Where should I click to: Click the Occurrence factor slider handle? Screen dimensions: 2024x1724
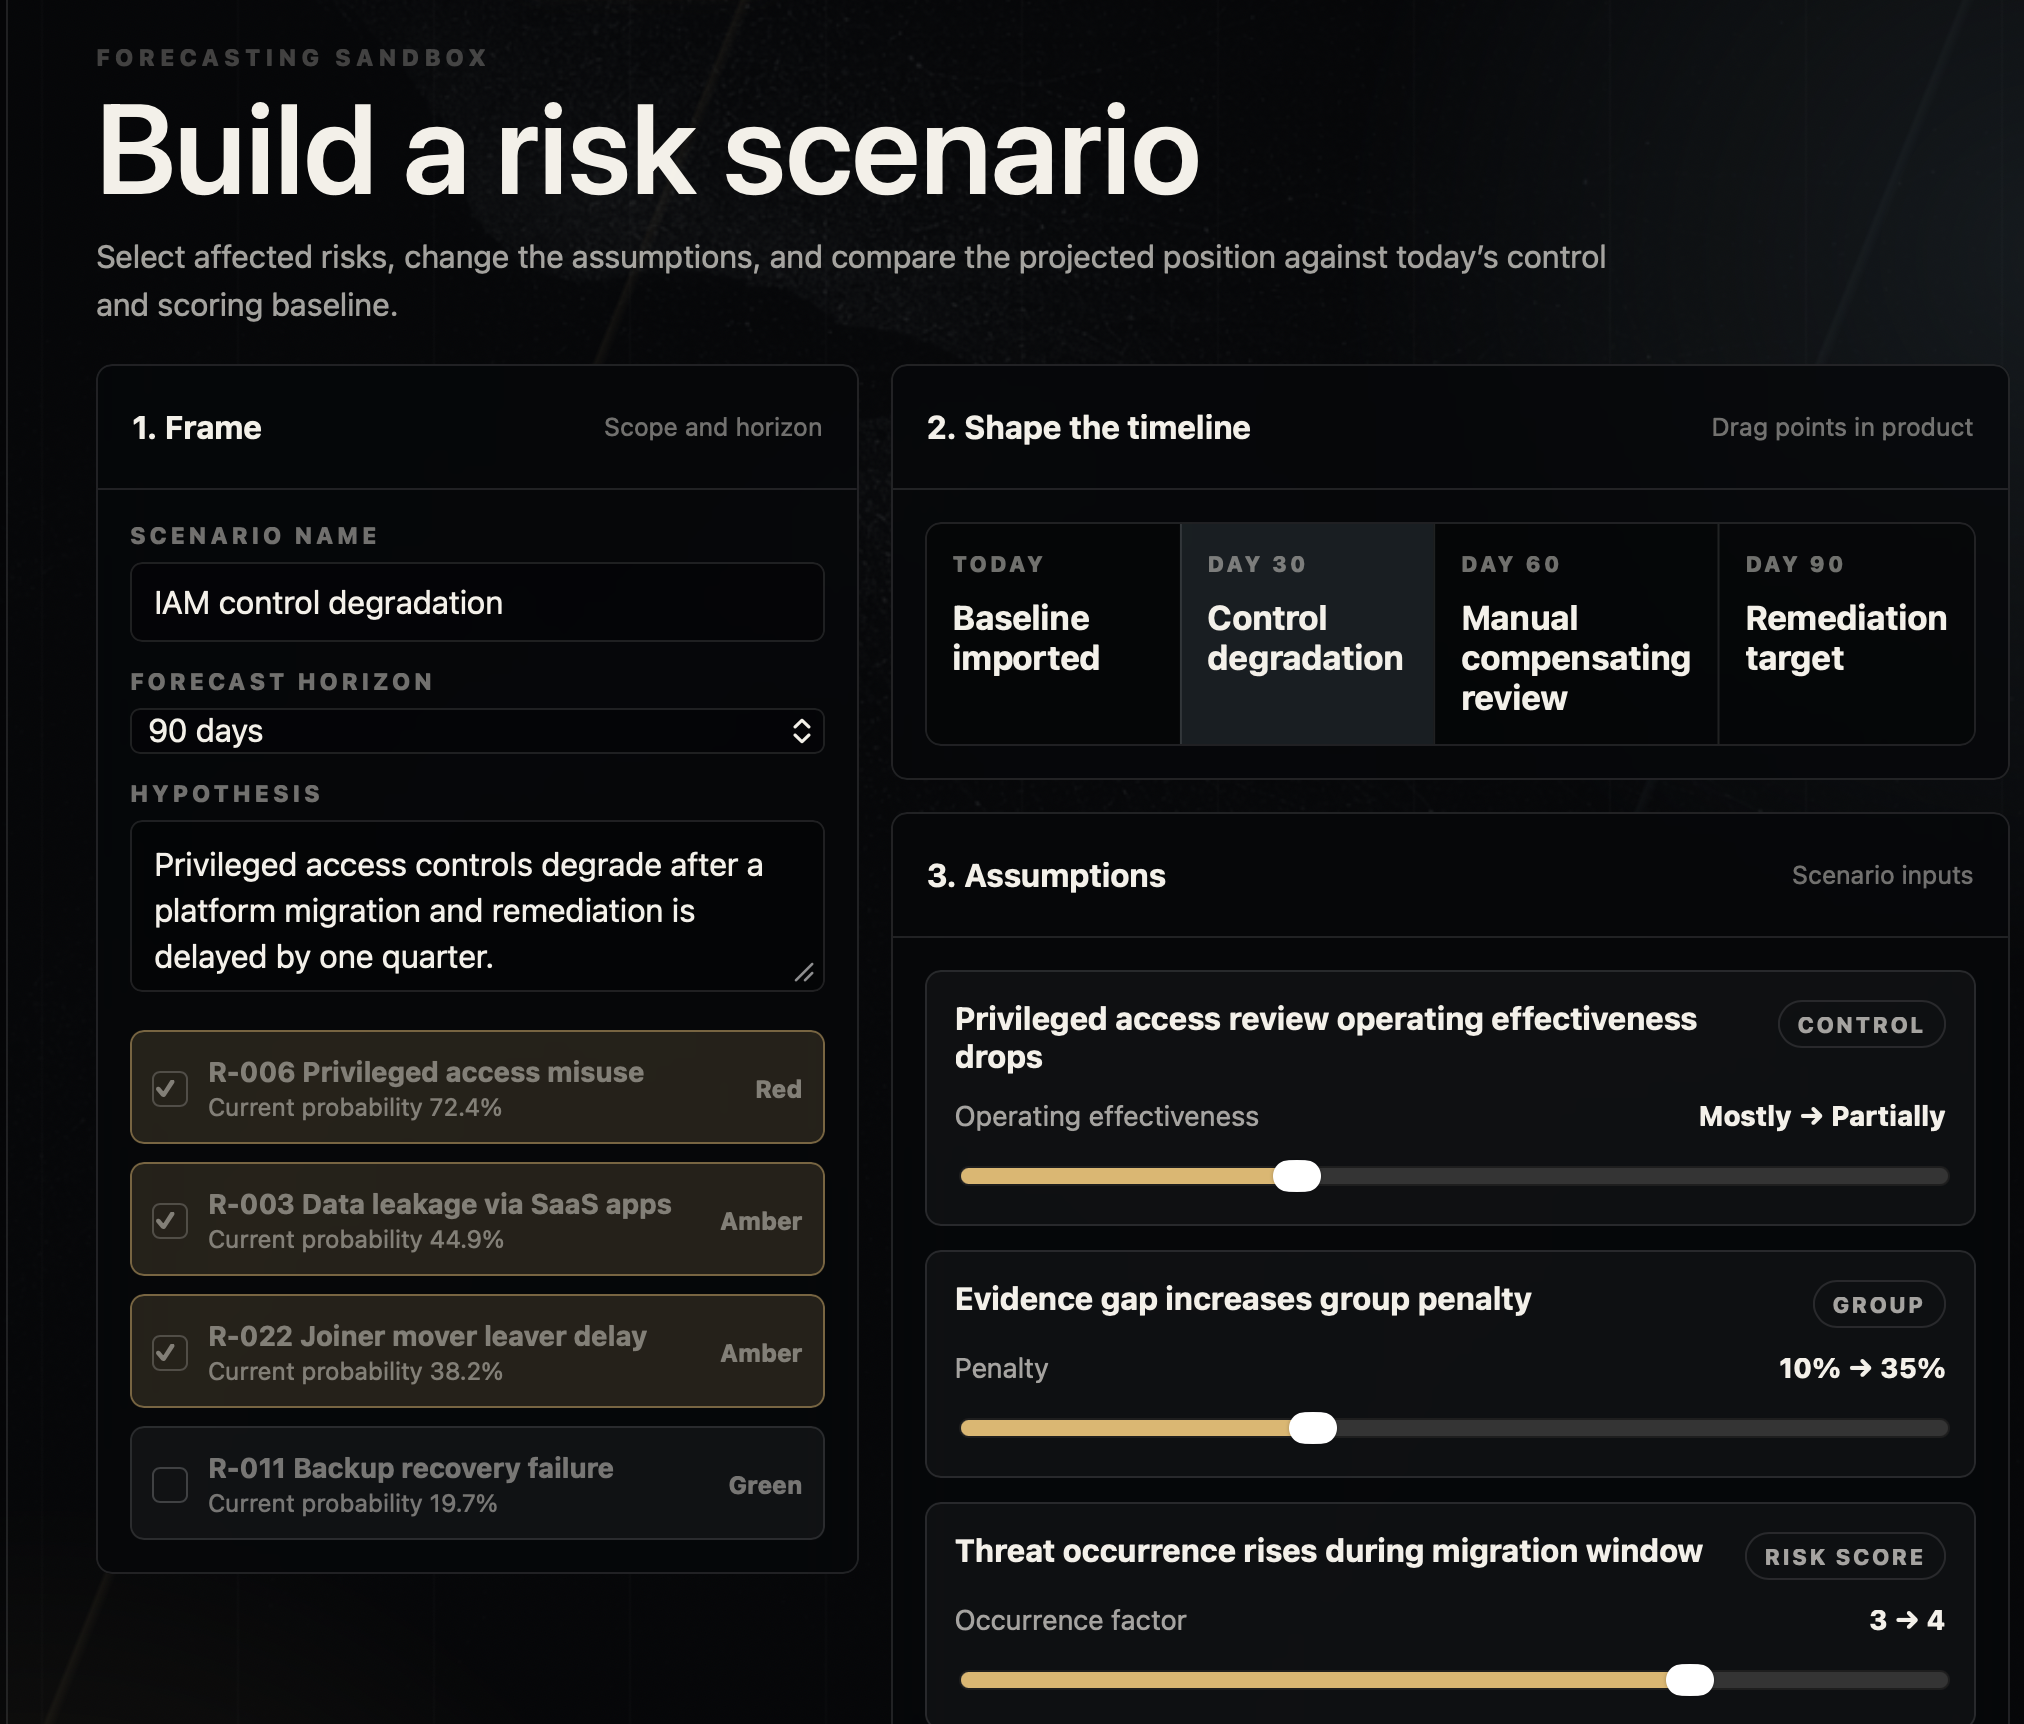(x=1690, y=1680)
